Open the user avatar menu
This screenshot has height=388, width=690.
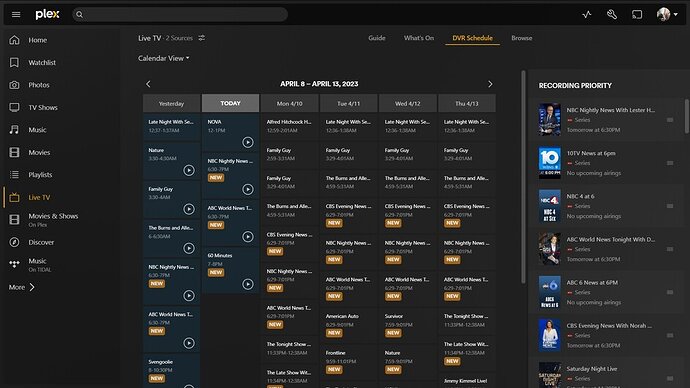tap(667, 15)
